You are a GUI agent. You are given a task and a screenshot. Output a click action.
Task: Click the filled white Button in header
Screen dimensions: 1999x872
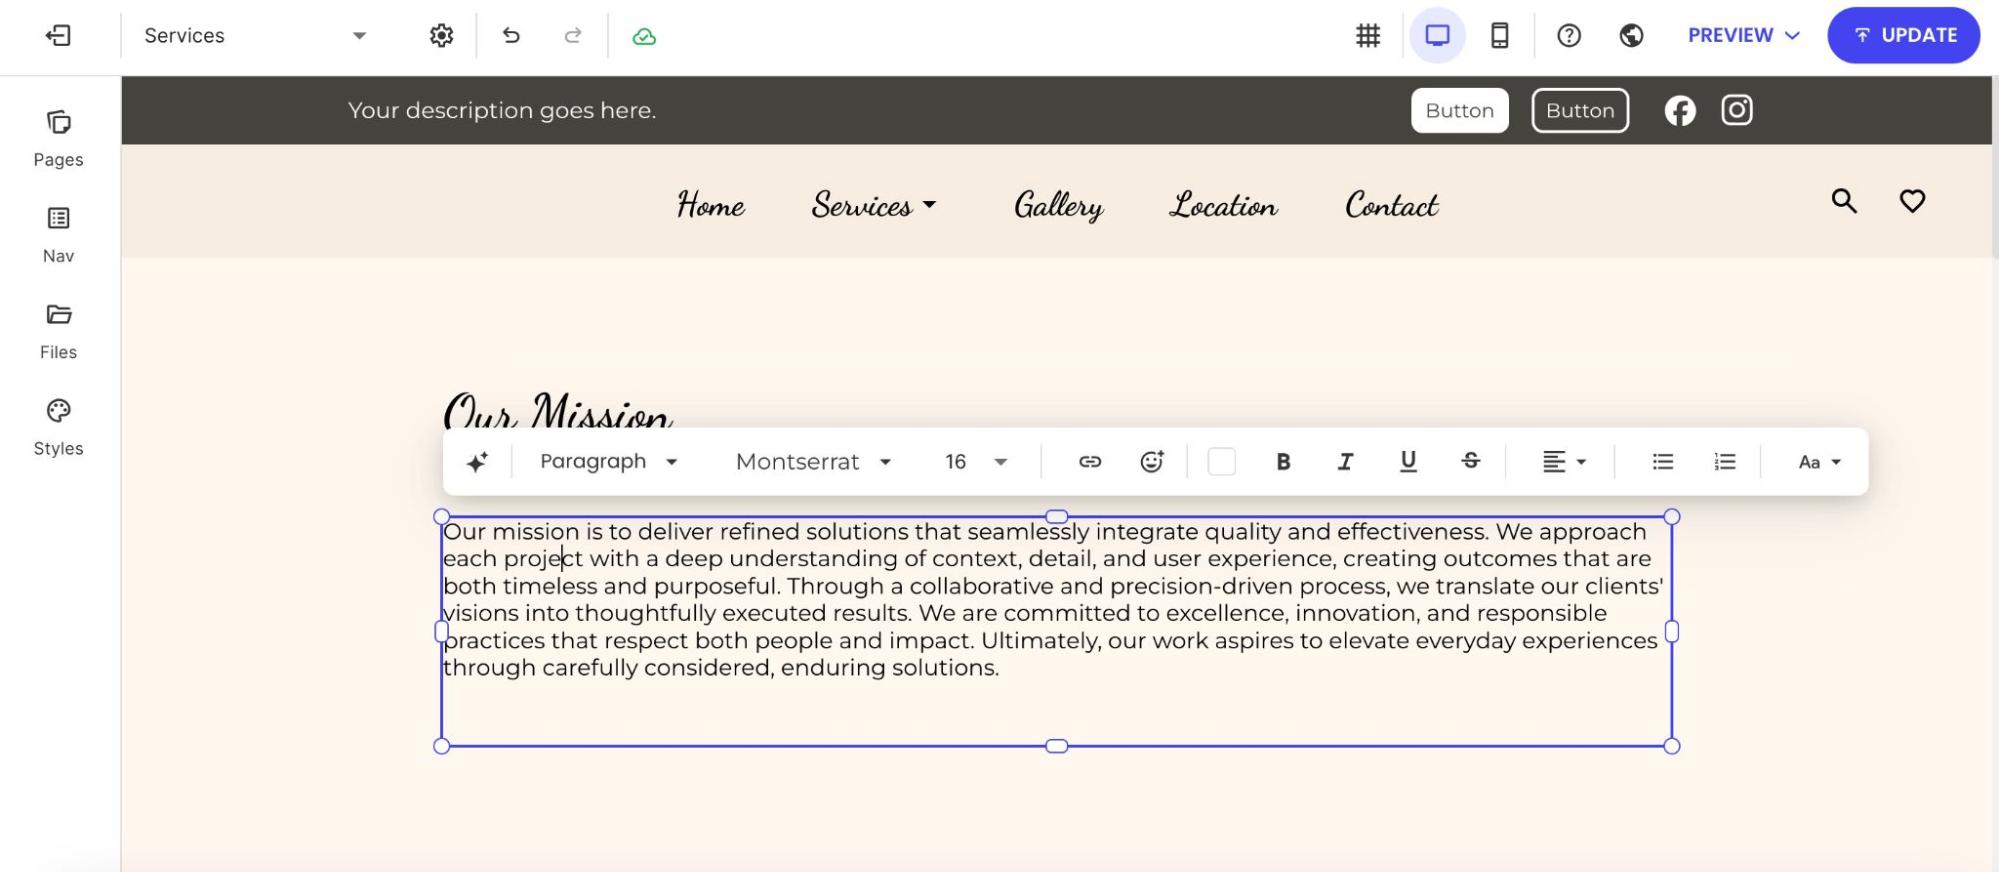point(1459,110)
